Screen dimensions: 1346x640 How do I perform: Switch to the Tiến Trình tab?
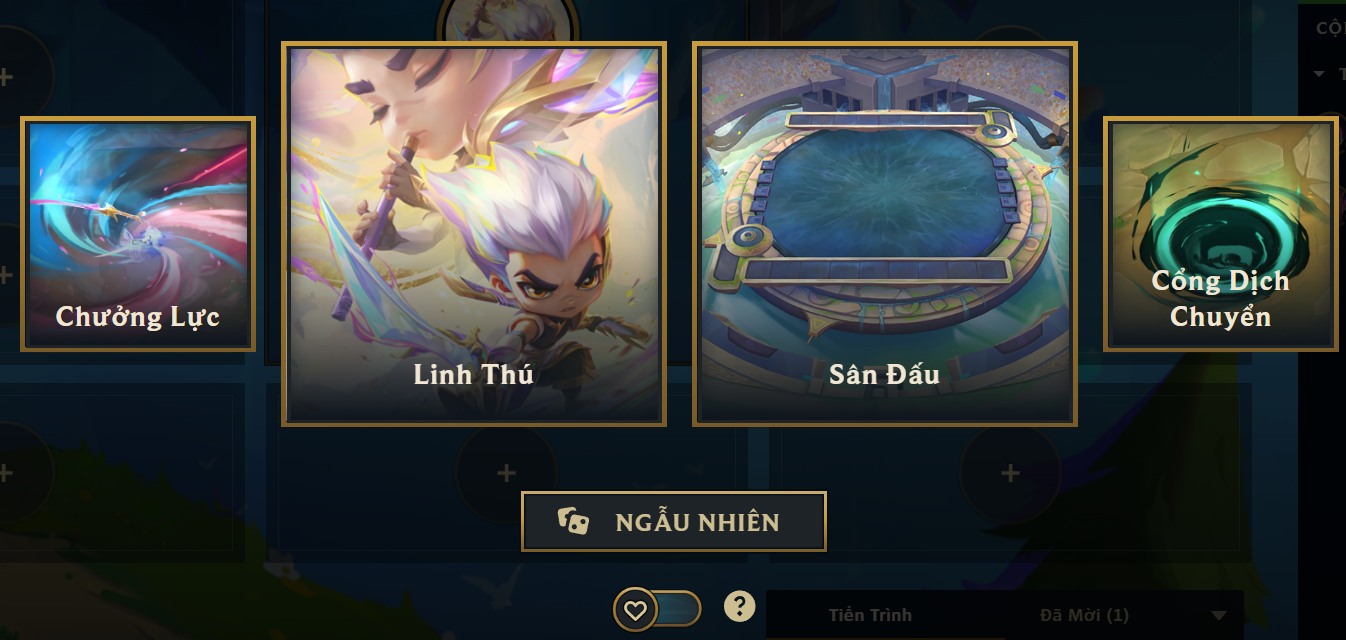pyautogui.click(x=870, y=615)
